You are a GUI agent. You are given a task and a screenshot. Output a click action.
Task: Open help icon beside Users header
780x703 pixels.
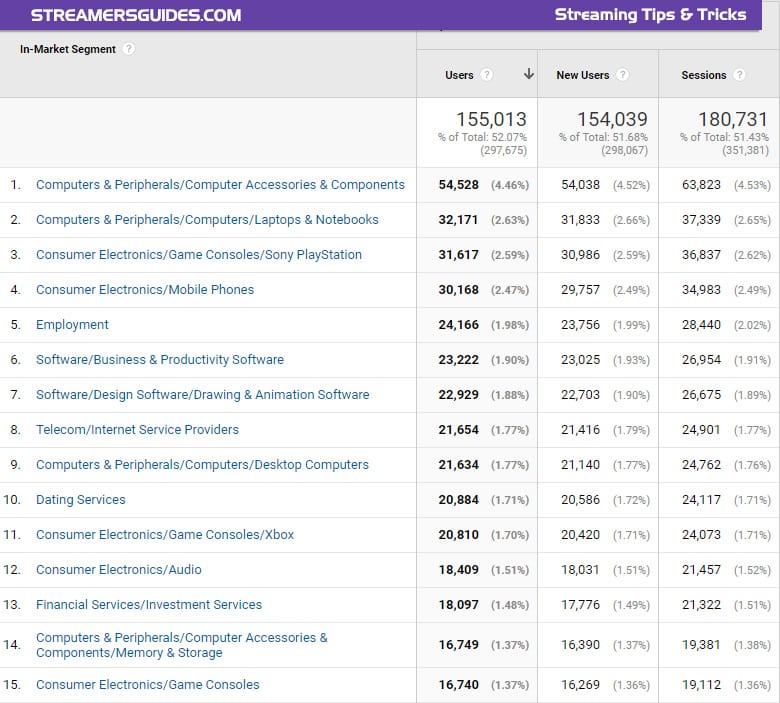click(487, 75)
